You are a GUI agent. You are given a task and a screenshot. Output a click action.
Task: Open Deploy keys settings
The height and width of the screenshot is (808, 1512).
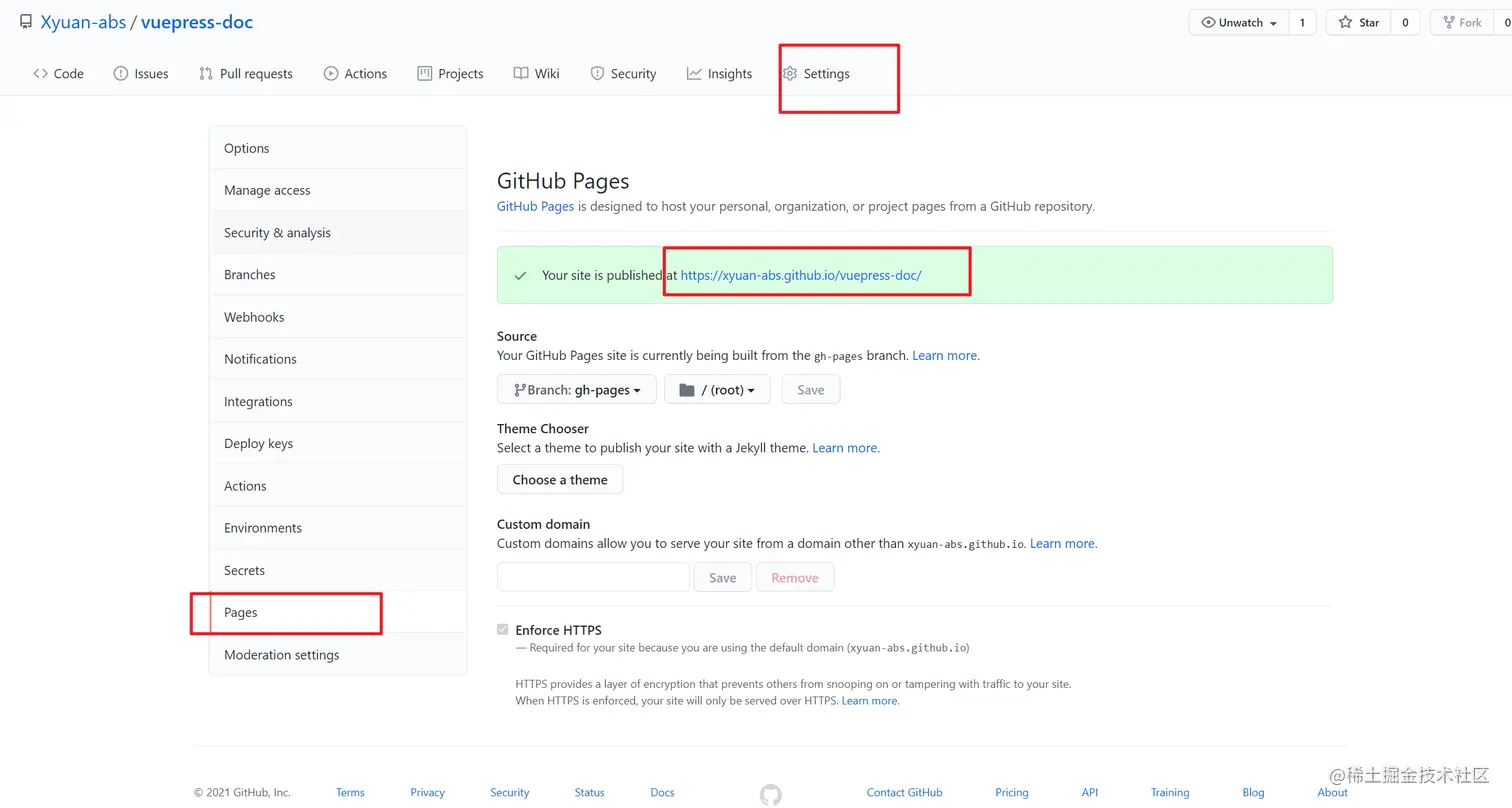[x=338, y=443]
